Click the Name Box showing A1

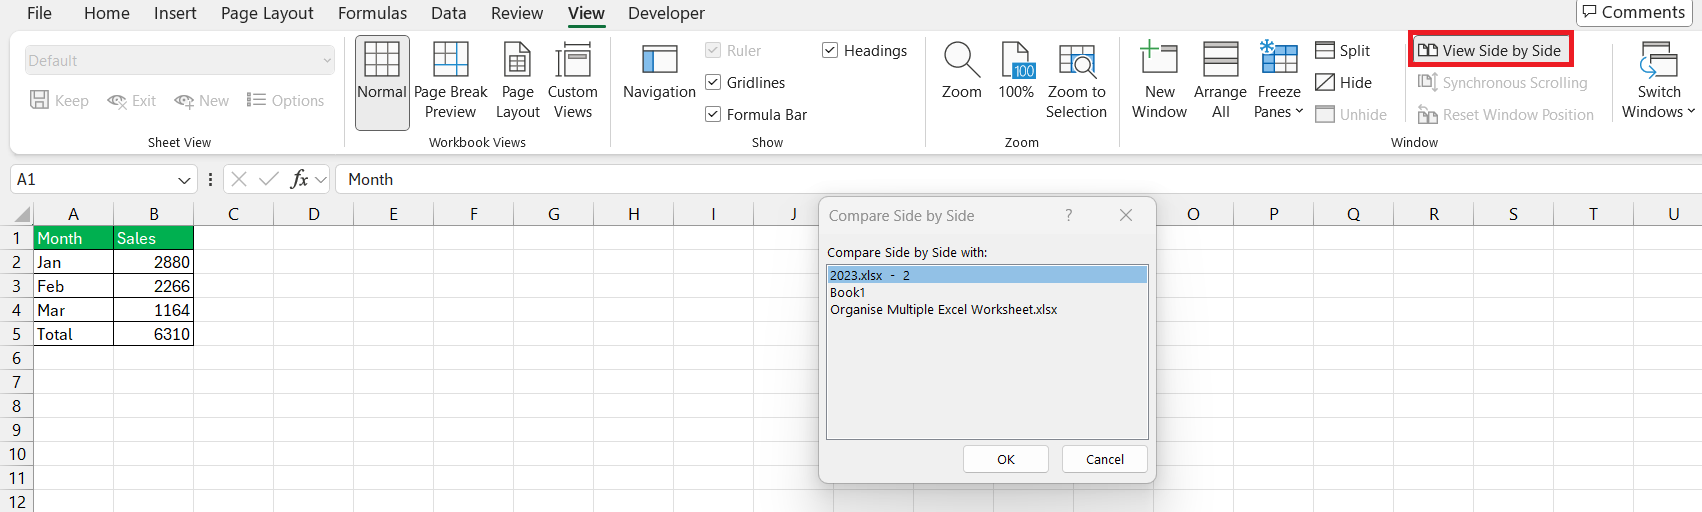[92, 179]
